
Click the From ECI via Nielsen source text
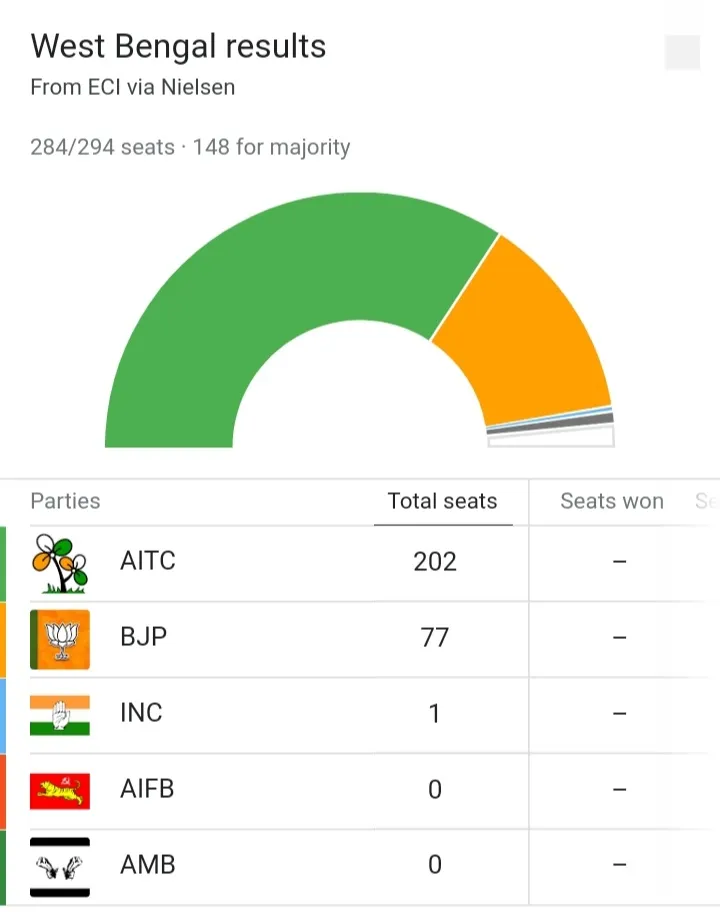pos(133,87)
